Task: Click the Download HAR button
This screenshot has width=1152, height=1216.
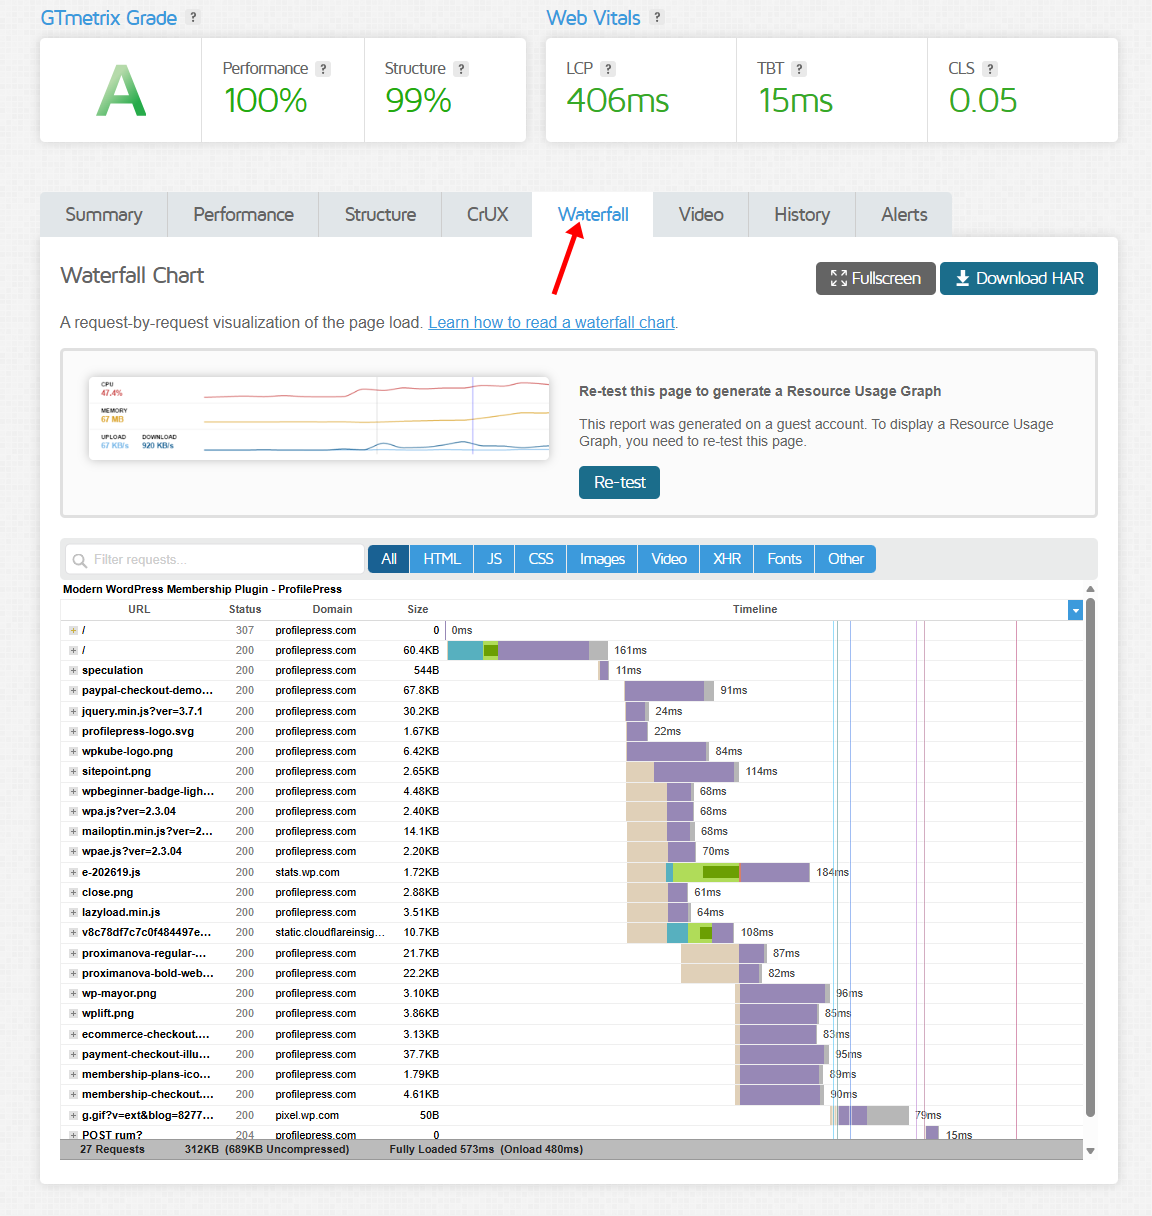Action: pos(1019,279)
